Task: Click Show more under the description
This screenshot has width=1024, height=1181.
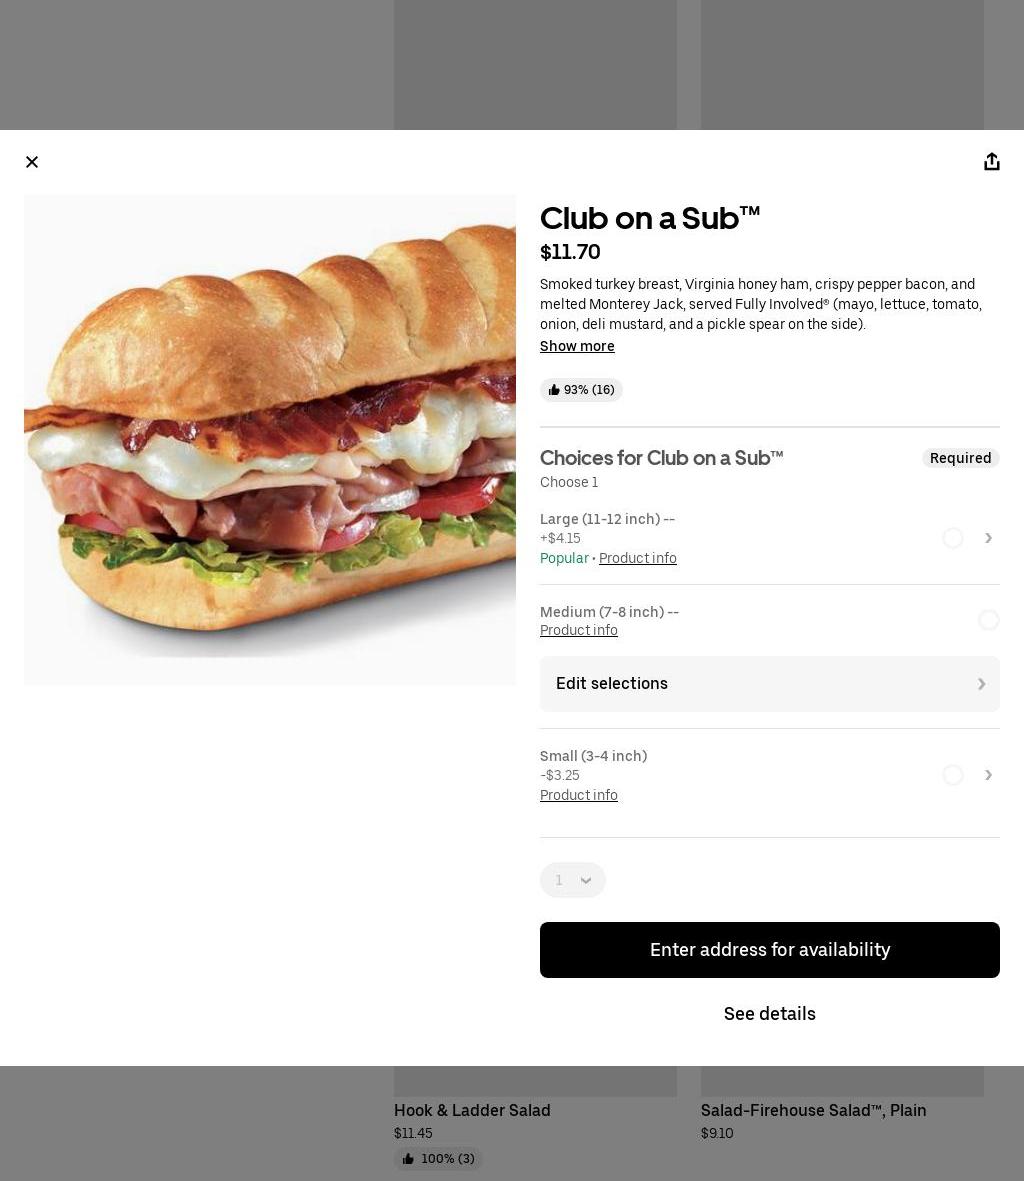Action: coord(577,346)
